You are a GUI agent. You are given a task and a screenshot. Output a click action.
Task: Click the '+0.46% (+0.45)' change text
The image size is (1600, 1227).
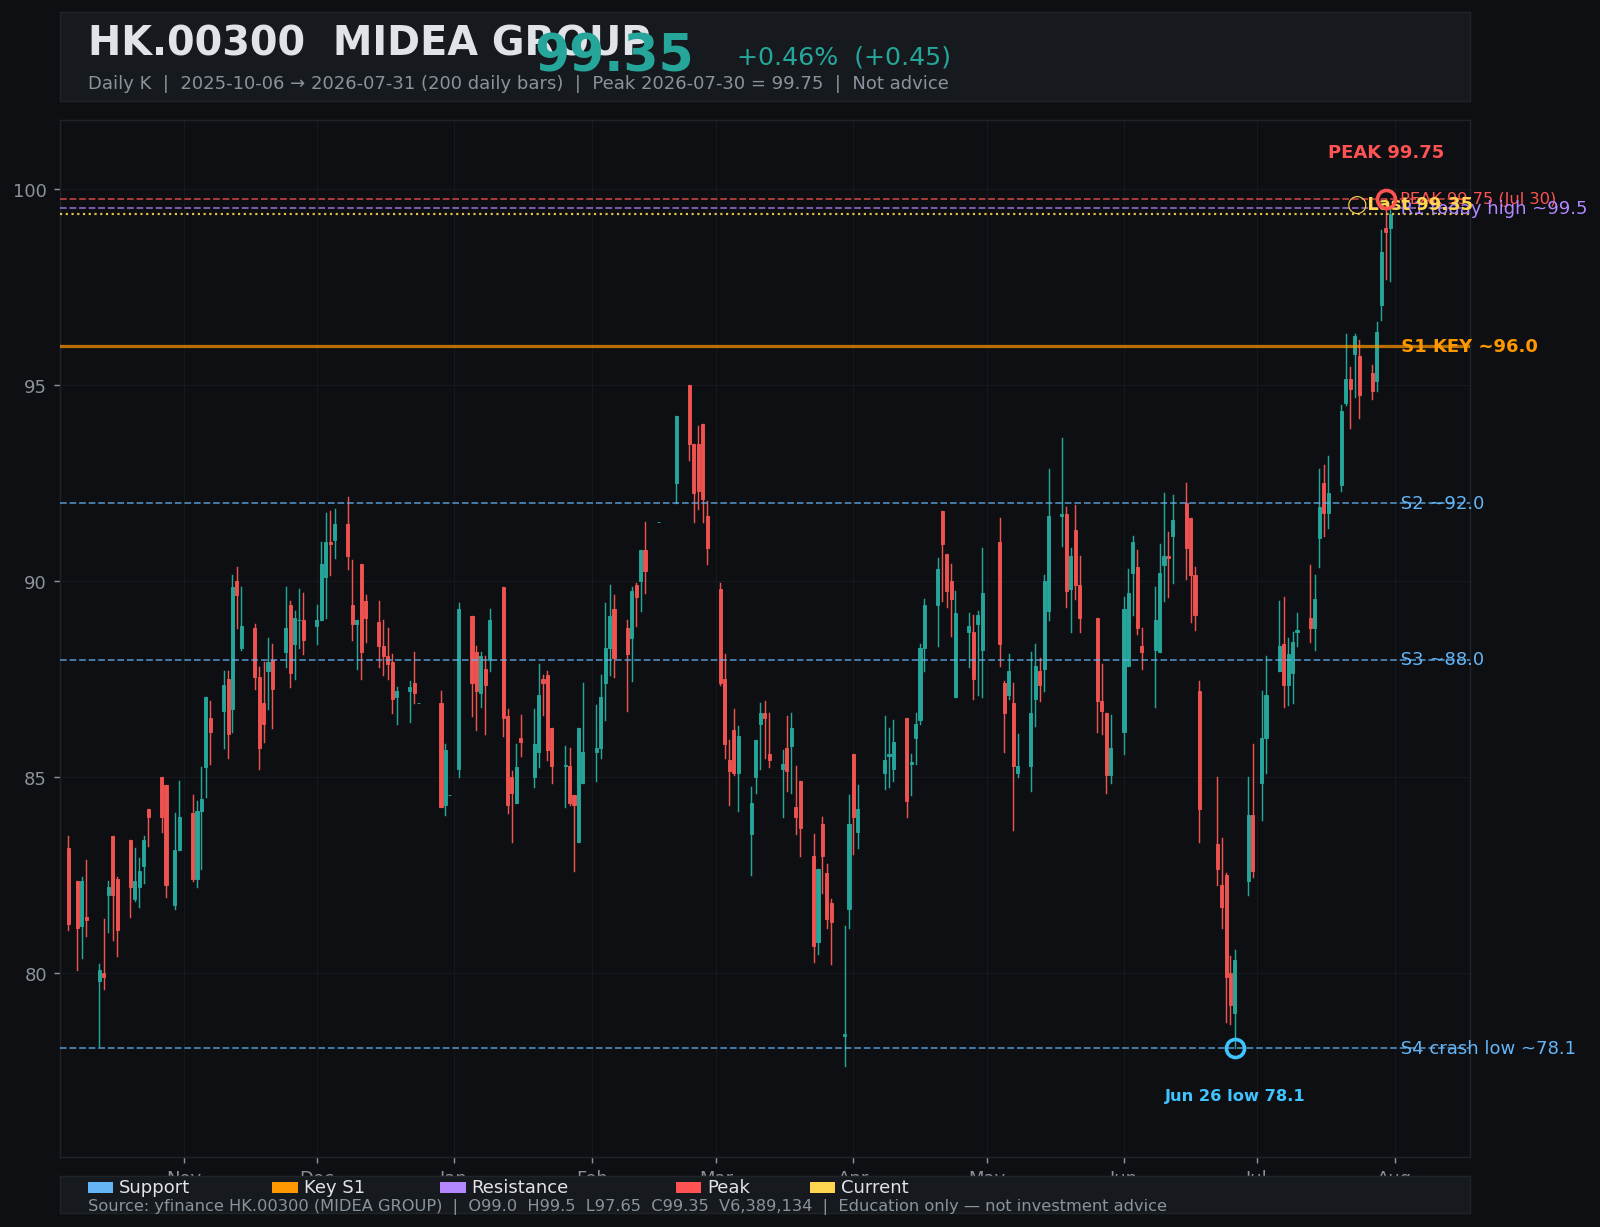click(844, 57)
